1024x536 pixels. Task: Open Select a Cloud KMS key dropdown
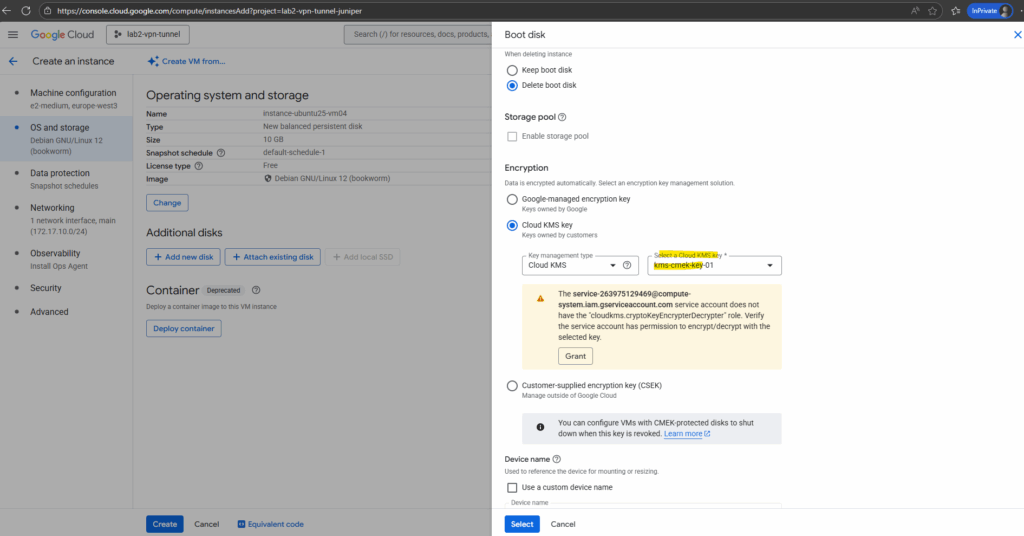click(x=714, y=265)
